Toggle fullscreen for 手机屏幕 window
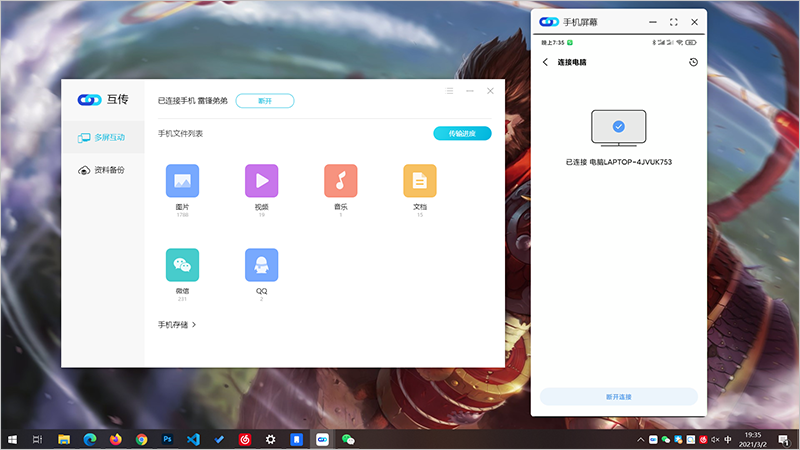800x450 pixels. (673, 22)
